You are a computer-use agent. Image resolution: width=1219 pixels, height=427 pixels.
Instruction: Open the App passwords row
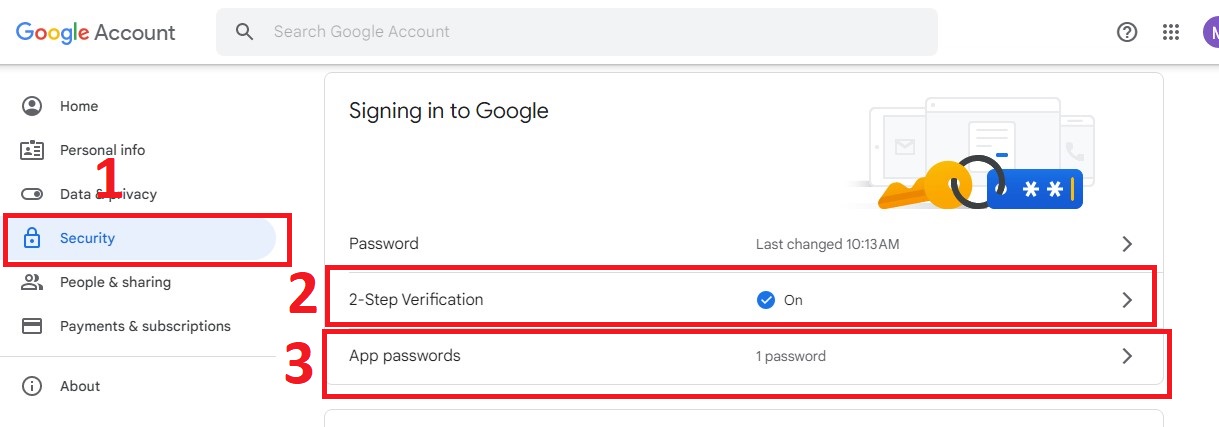[744, 356]
